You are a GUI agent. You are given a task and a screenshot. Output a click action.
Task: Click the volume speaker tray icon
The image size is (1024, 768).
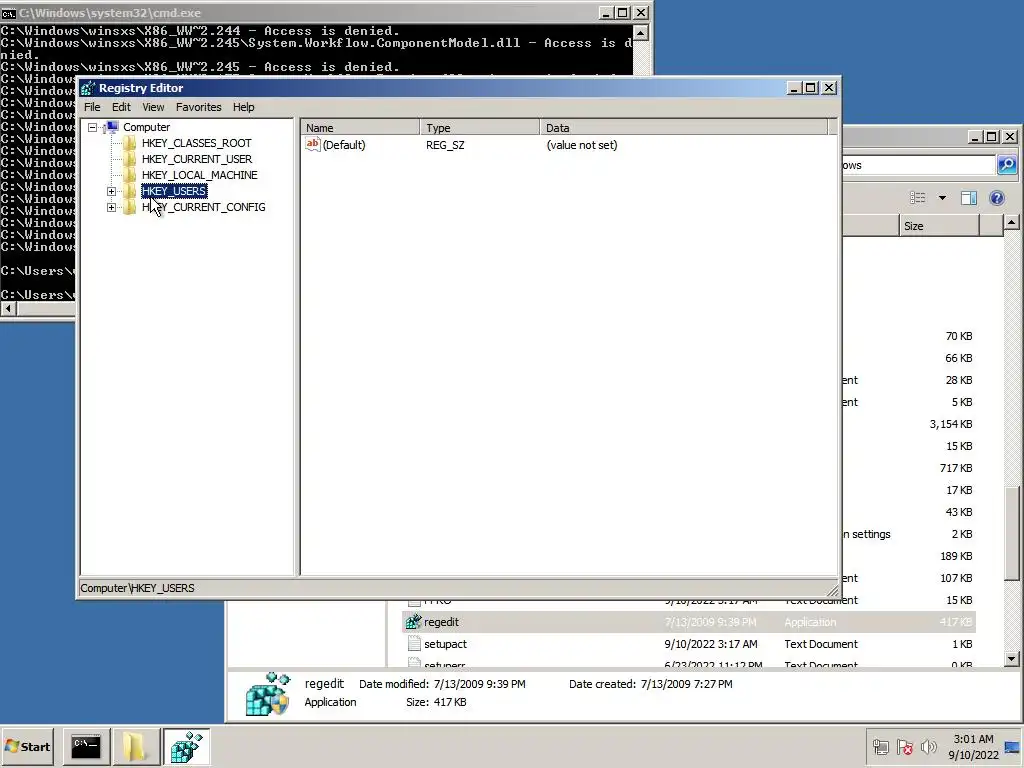click(928, 747)
